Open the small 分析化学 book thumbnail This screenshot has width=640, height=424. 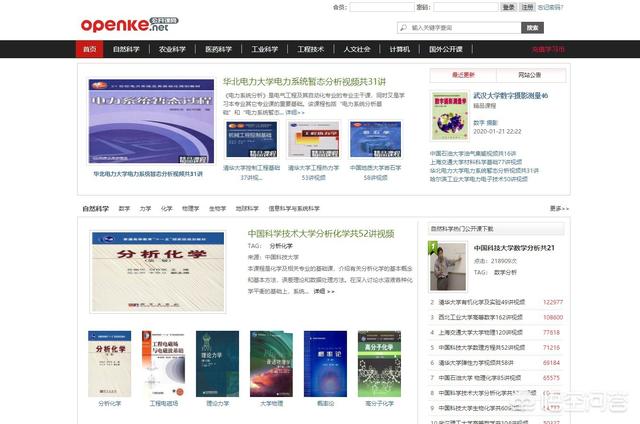[109, 364]
